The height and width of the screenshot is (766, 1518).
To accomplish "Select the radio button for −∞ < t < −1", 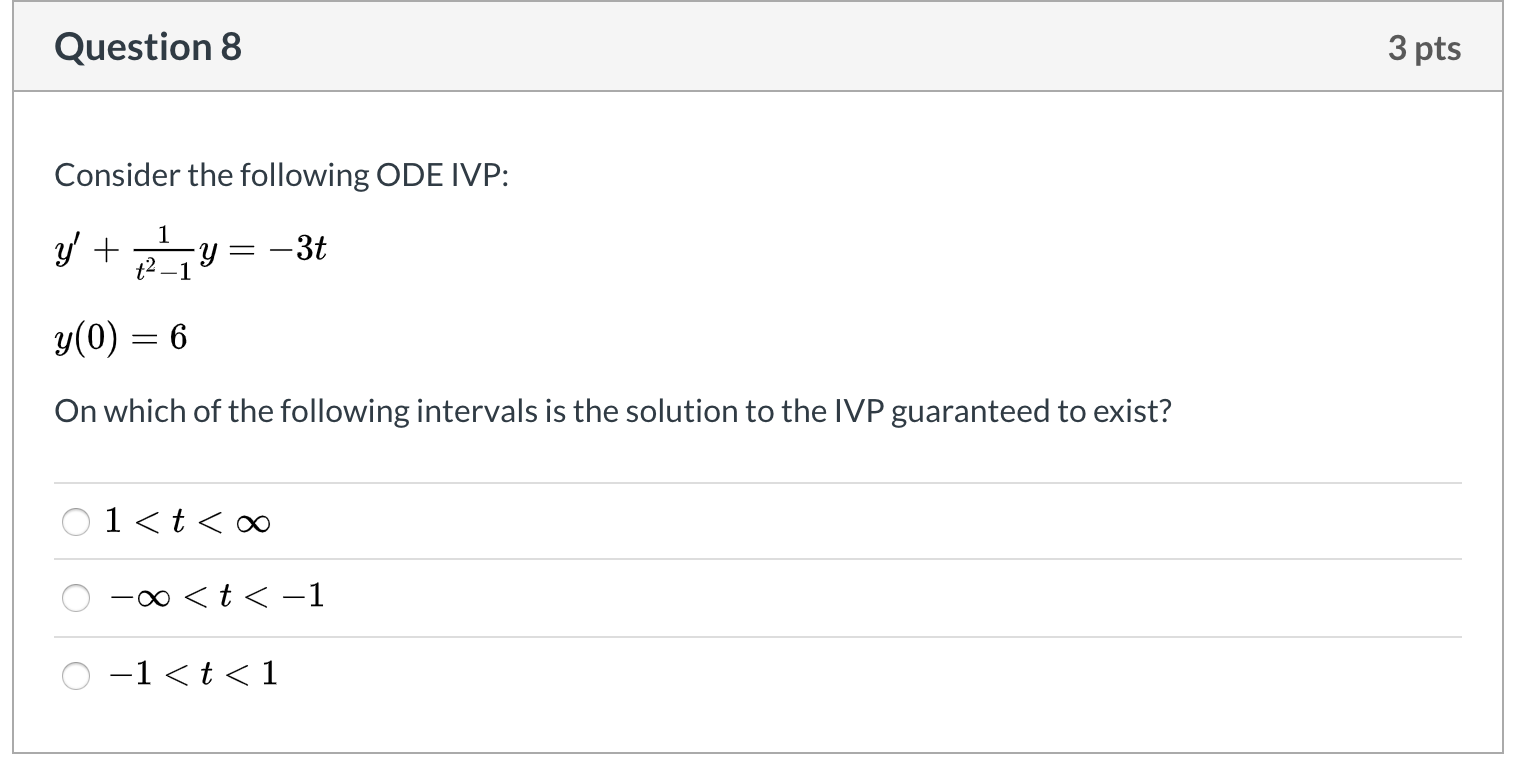I will pos(75,598).
